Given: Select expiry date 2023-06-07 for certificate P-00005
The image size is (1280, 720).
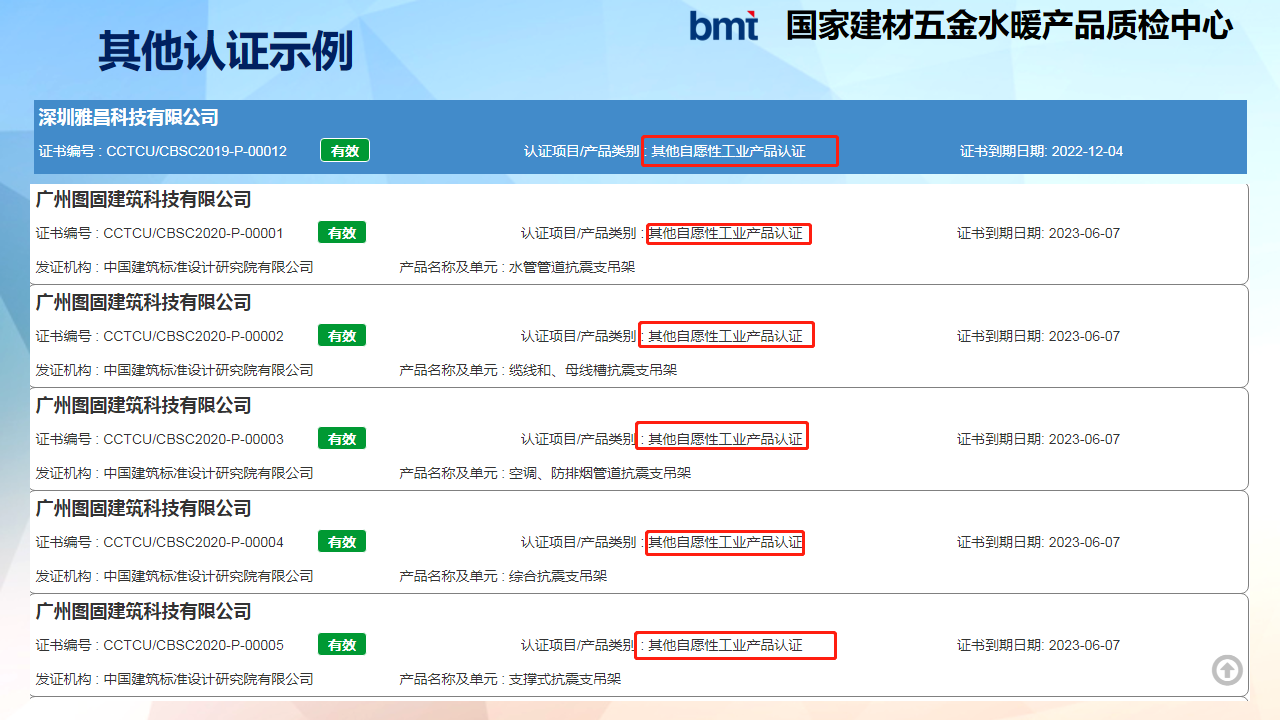Looking at the screenshot, I should [1084, 645].
